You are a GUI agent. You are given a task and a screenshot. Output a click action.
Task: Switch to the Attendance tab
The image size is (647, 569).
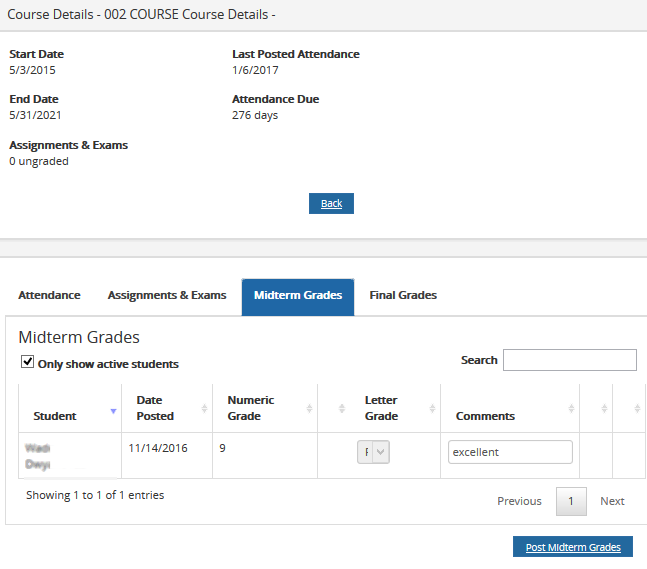tap(49, 295)
